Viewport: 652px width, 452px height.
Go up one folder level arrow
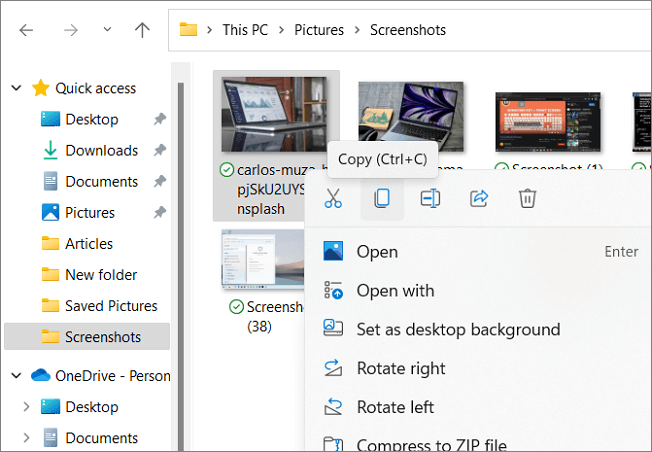(x=142, y=30)
